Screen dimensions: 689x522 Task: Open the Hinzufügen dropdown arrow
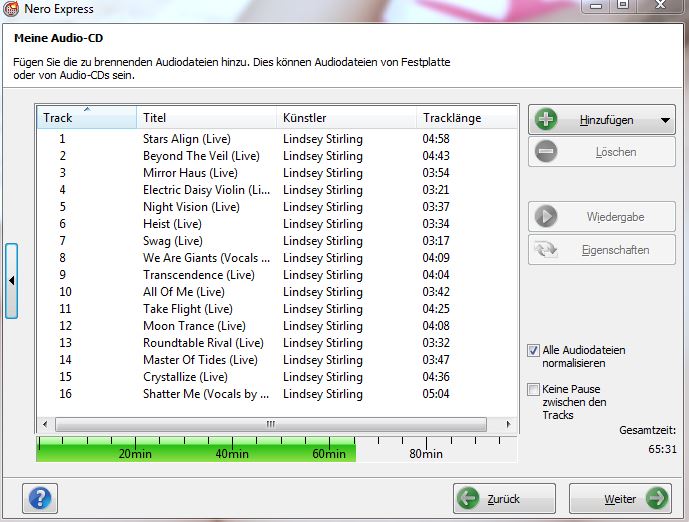point(665,120)
